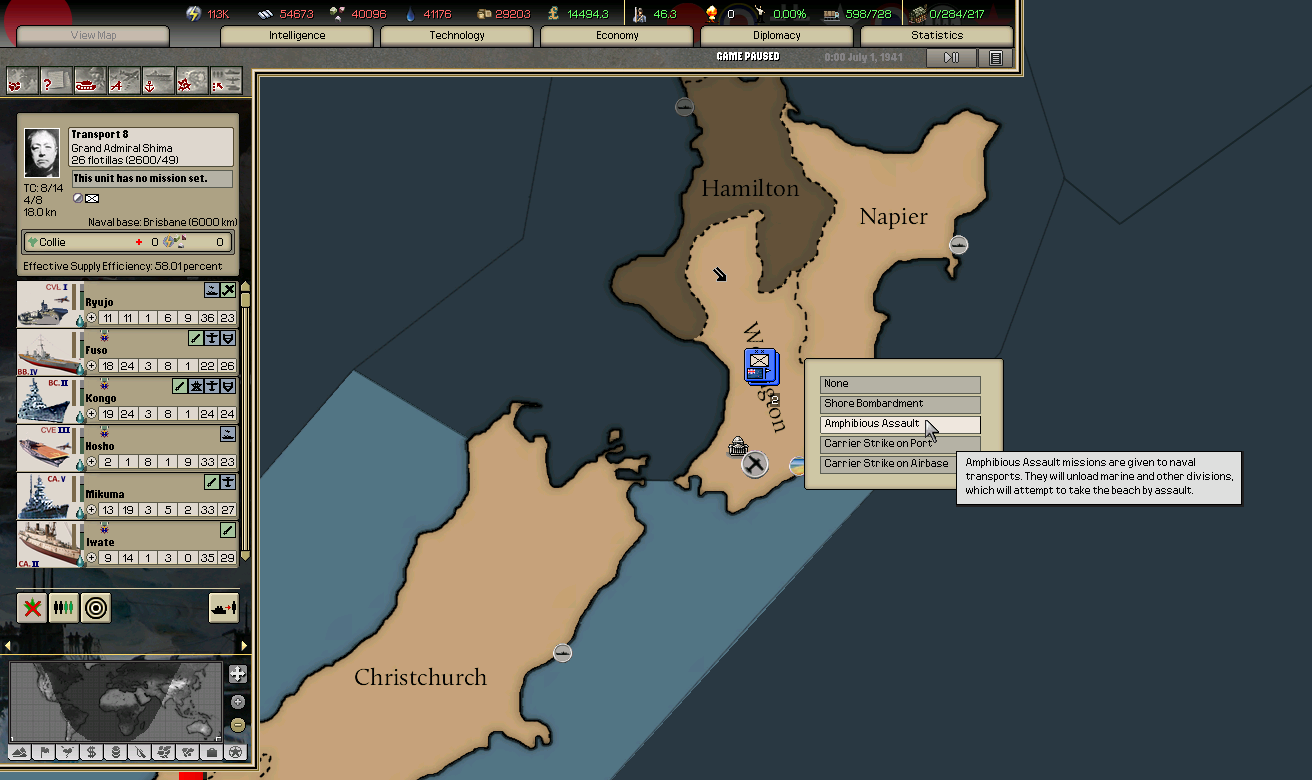Image resolution: width=1312 pixels, height=780 pixels.
Task: Toggle the play/pause game button
Action: [951, 58]
